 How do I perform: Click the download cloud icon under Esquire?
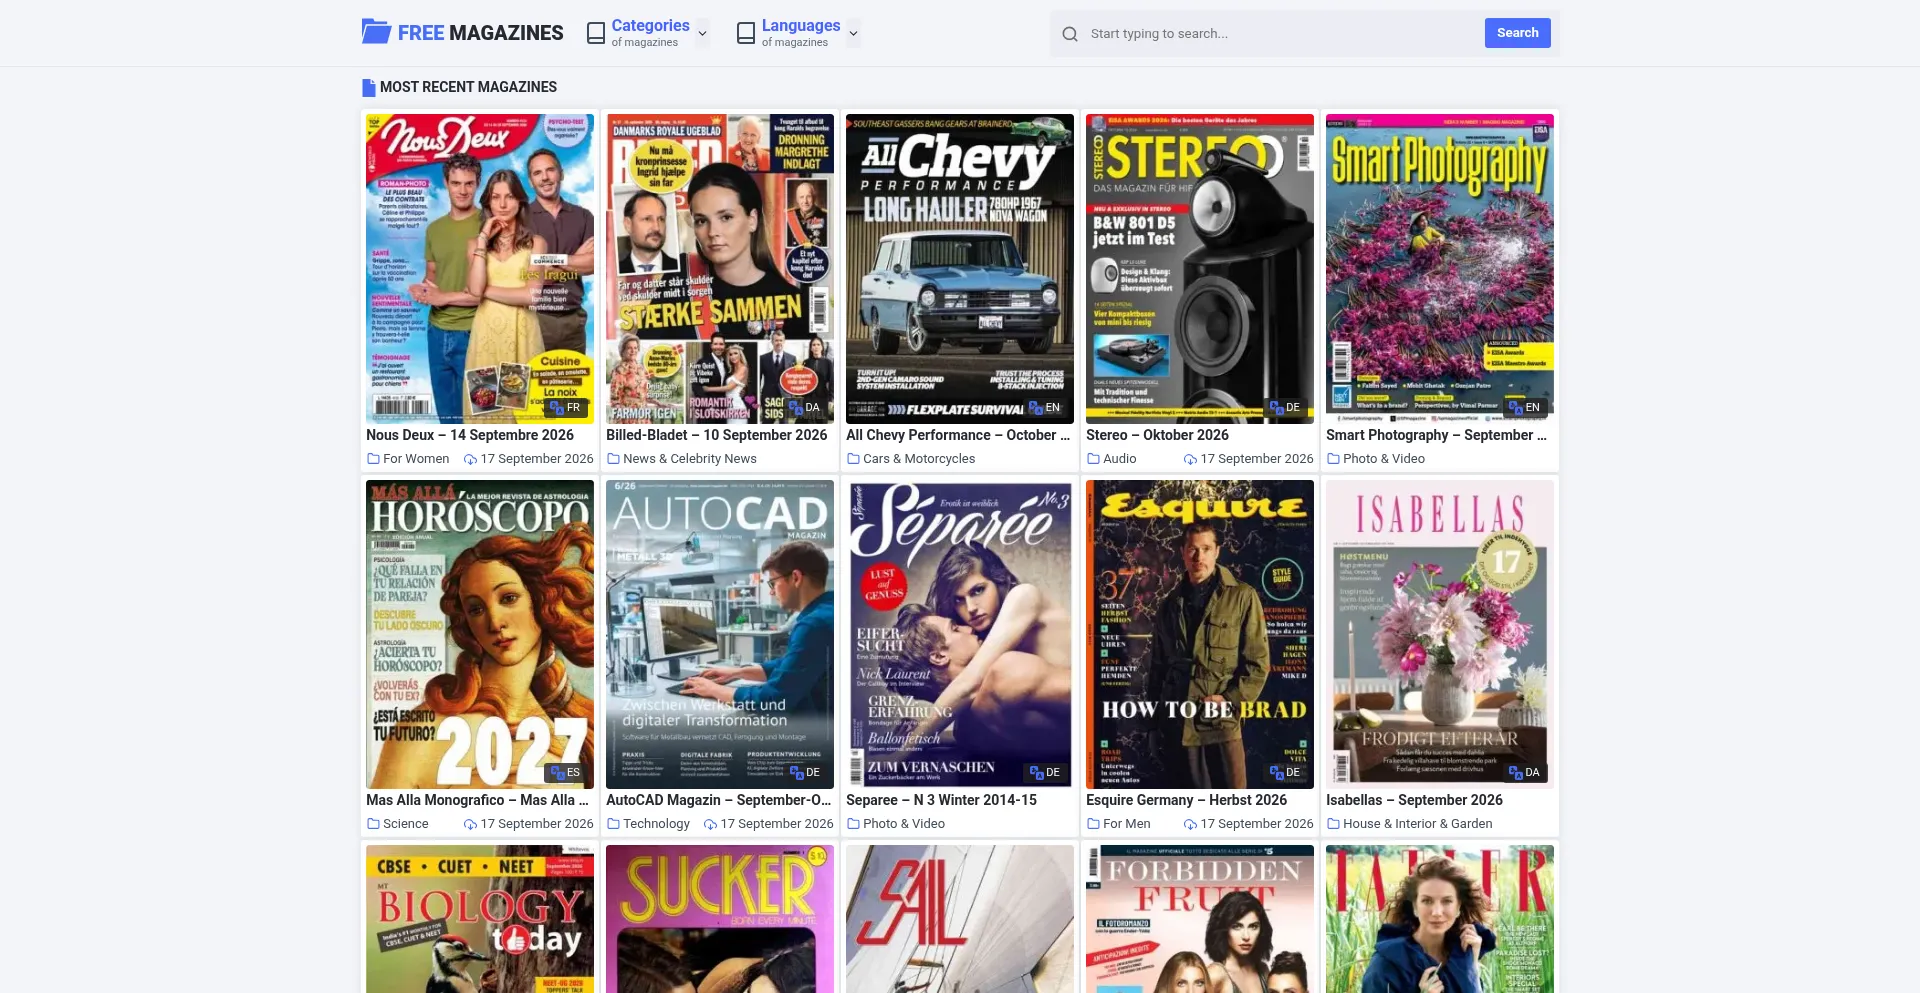pyautogui.click(x=1190, y=825)
